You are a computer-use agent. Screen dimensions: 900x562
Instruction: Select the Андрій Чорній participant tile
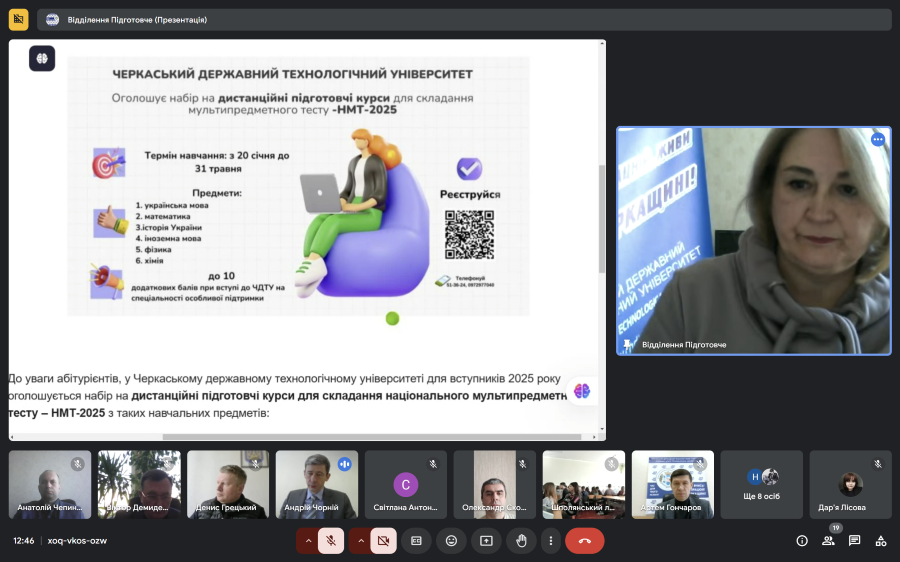[317, 485]
